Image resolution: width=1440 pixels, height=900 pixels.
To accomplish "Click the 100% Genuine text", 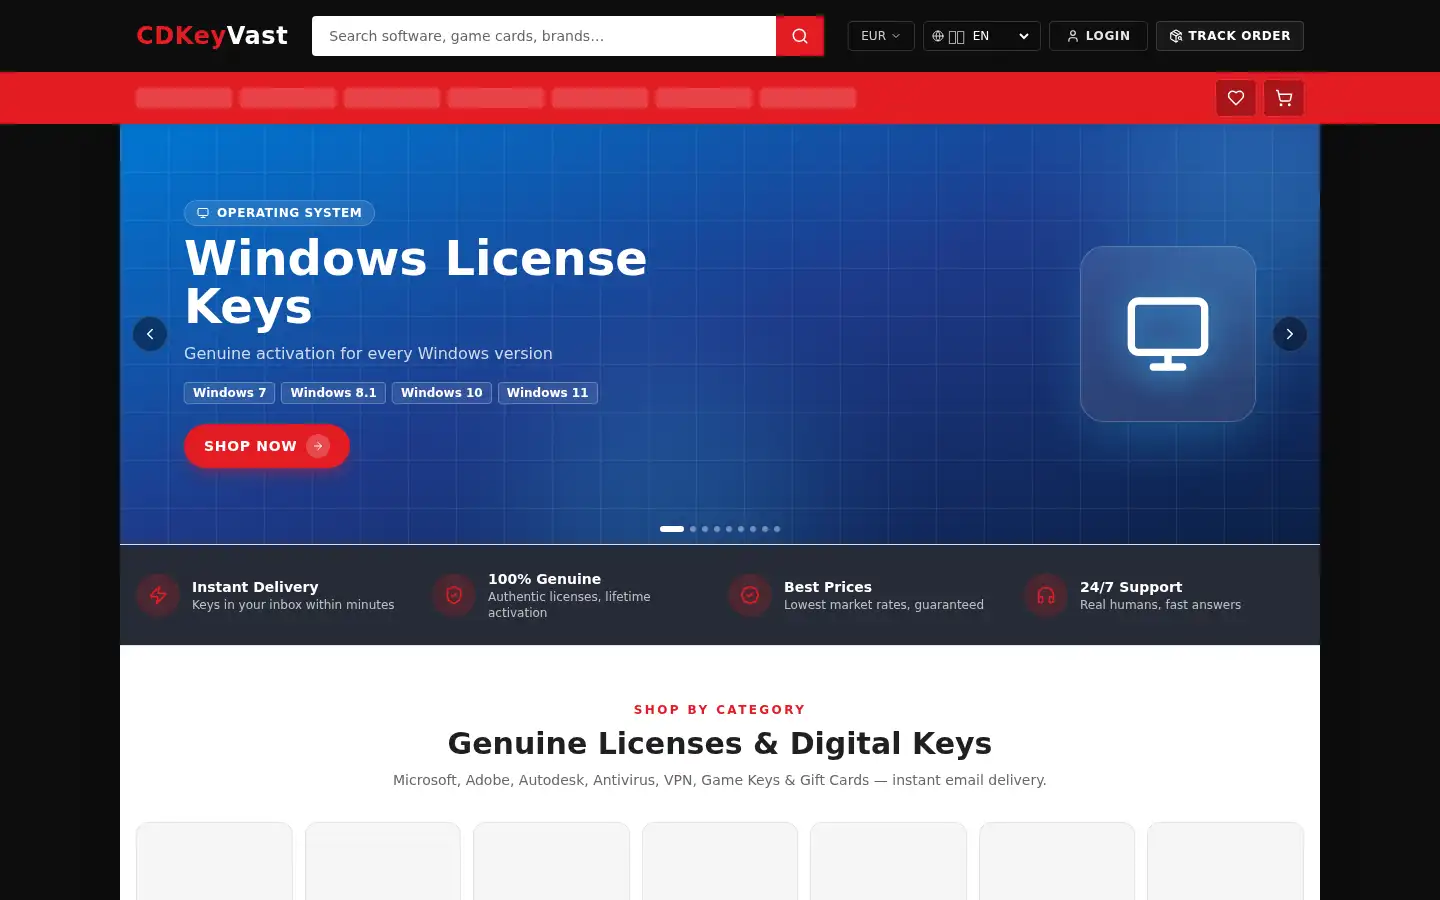I will [x=544, y=579].
